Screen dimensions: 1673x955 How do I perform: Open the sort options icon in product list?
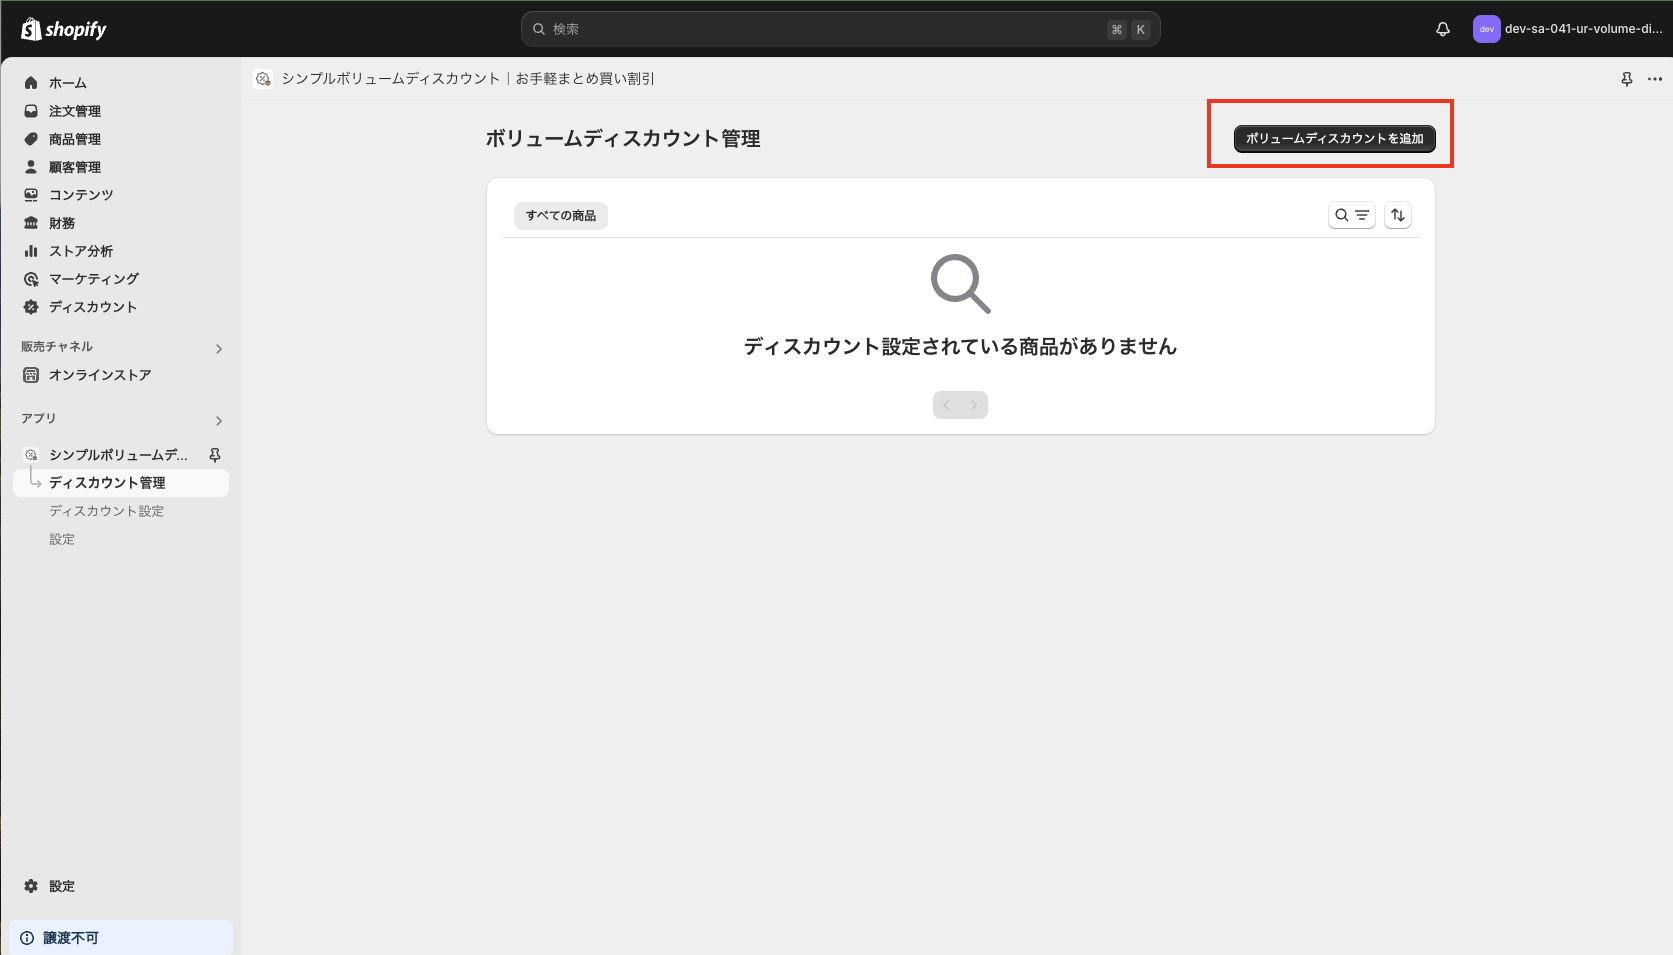tap(1397, 215)
